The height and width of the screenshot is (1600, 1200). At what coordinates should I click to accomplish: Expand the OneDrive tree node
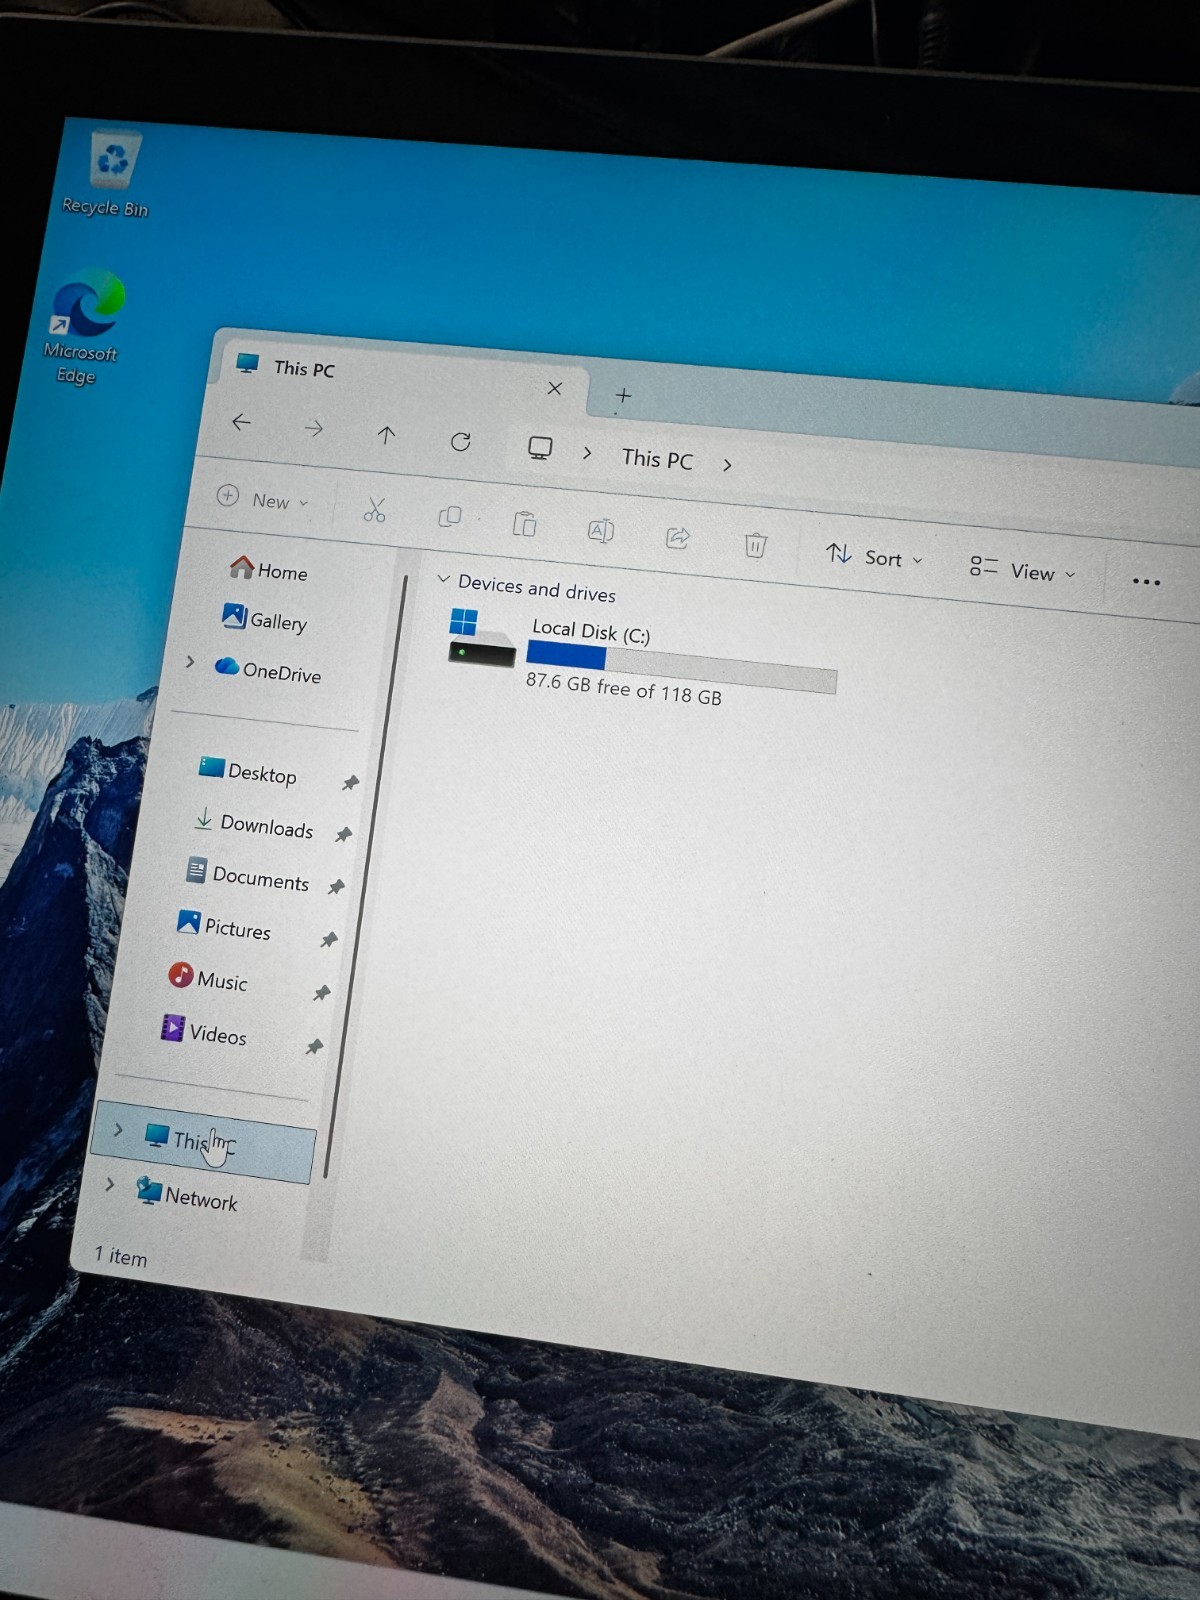pyautogui.click(x=190, y=661)
